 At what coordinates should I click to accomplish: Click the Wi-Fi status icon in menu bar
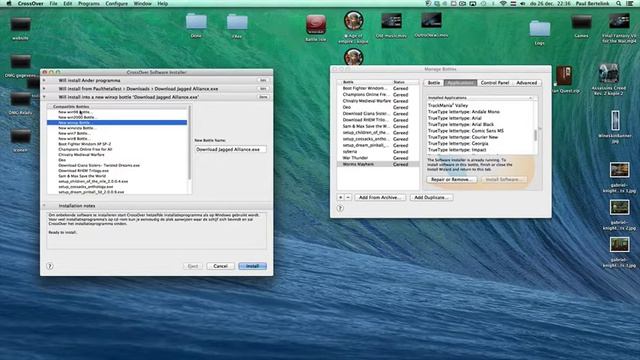[x=503, y=4]
